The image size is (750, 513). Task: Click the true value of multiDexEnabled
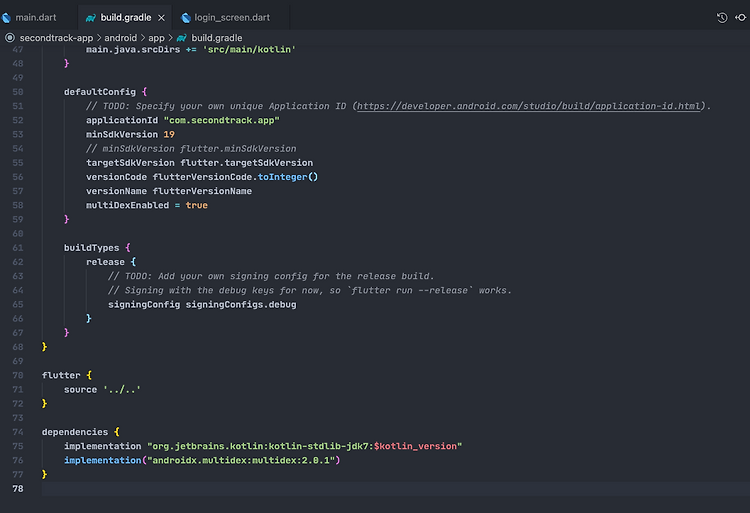(x=197, y=205)
